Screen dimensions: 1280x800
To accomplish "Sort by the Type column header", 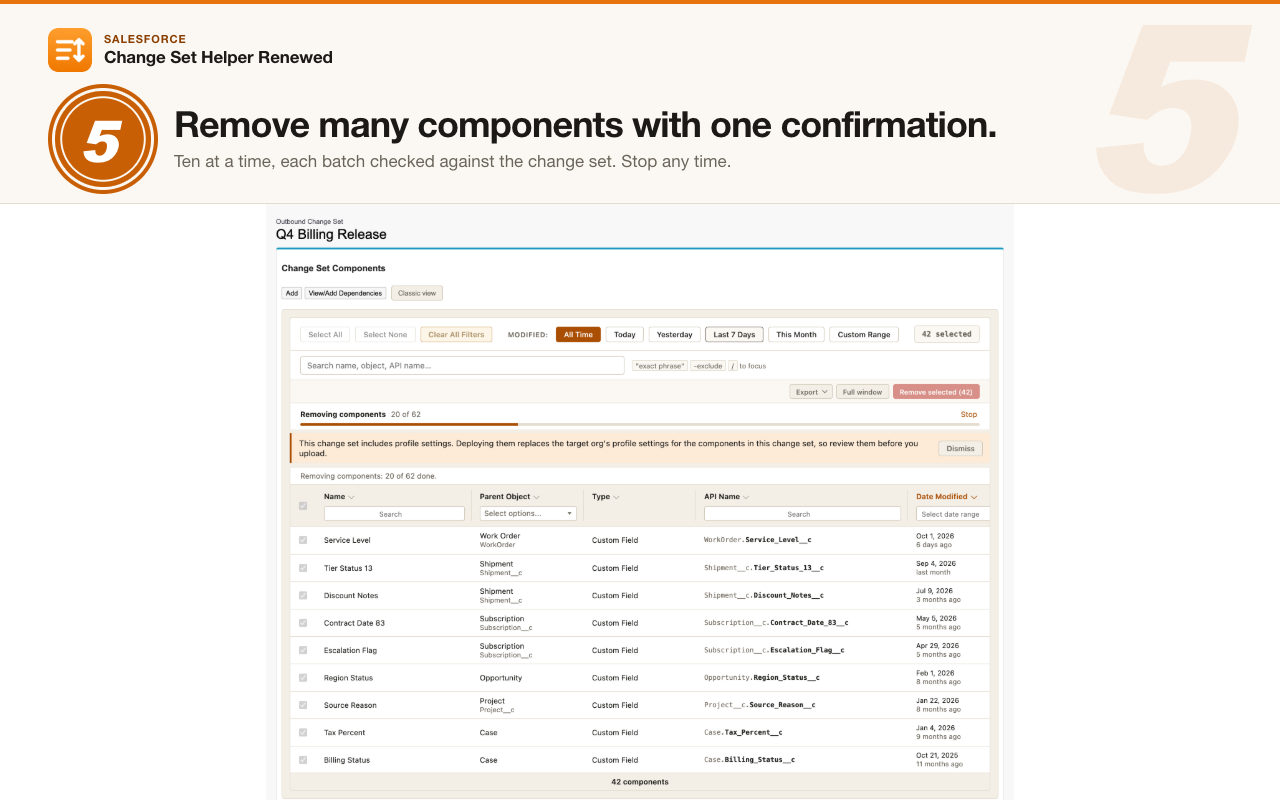I will (605, 497).
